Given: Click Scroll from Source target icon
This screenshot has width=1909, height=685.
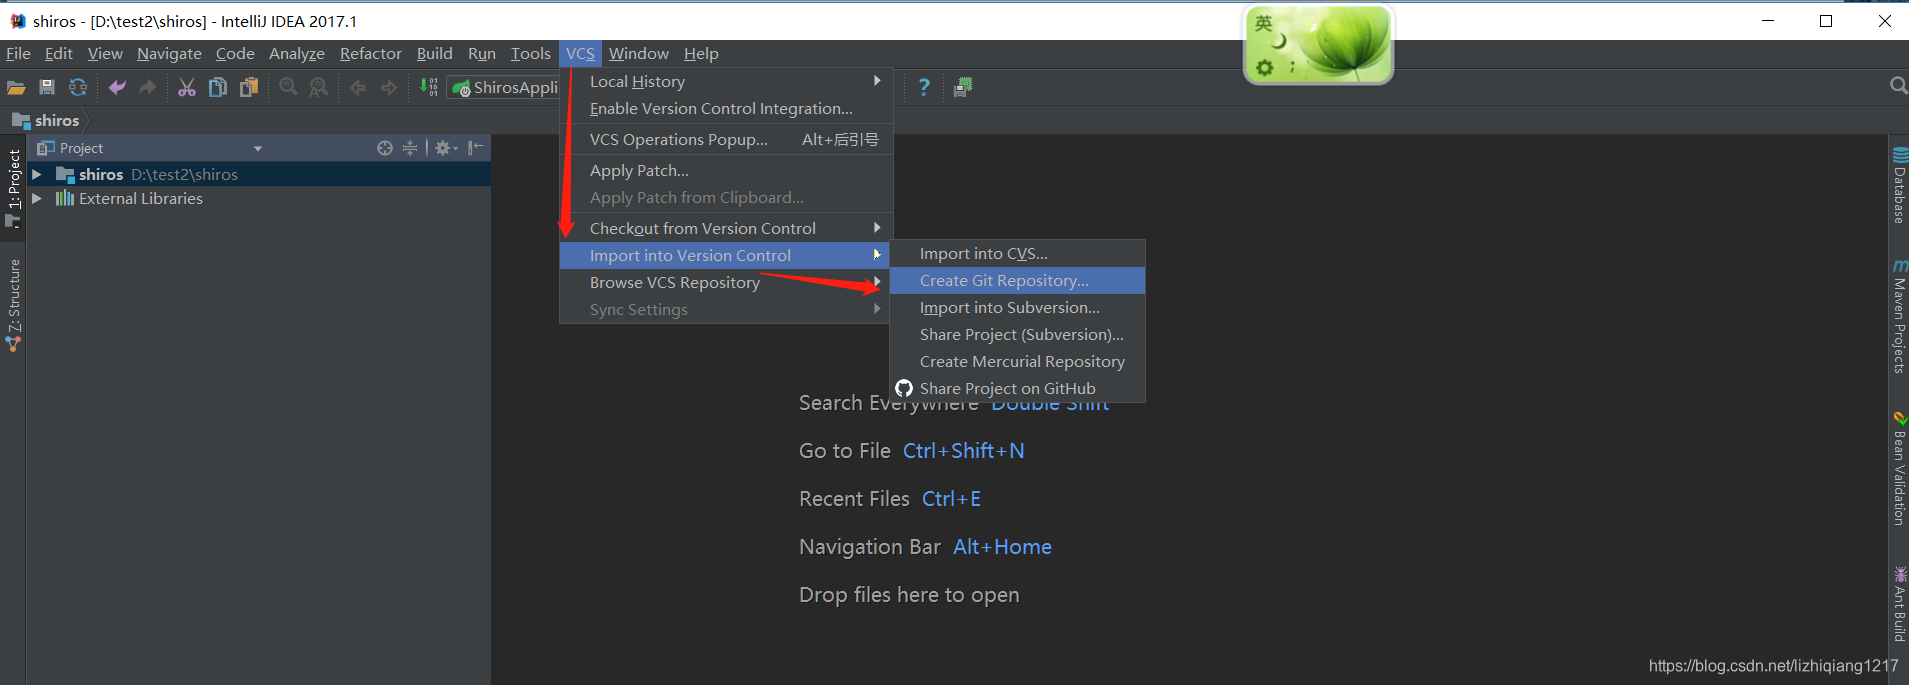Looking at the screenshot, I should pos(385,148).
